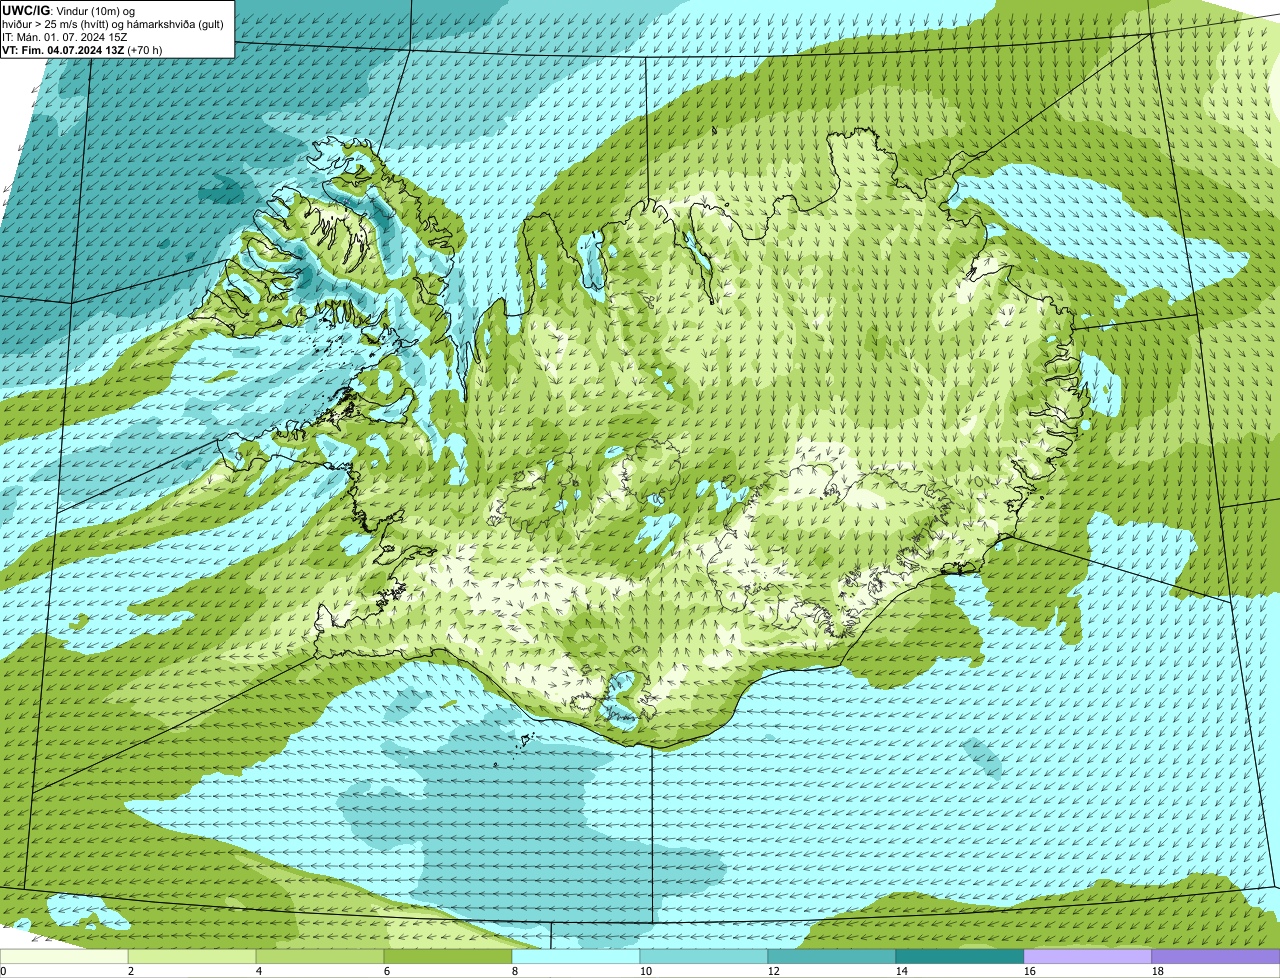Click the palest 0–2 m/s legend swatch
The image size is (1280, 978).
pos(64,957)
